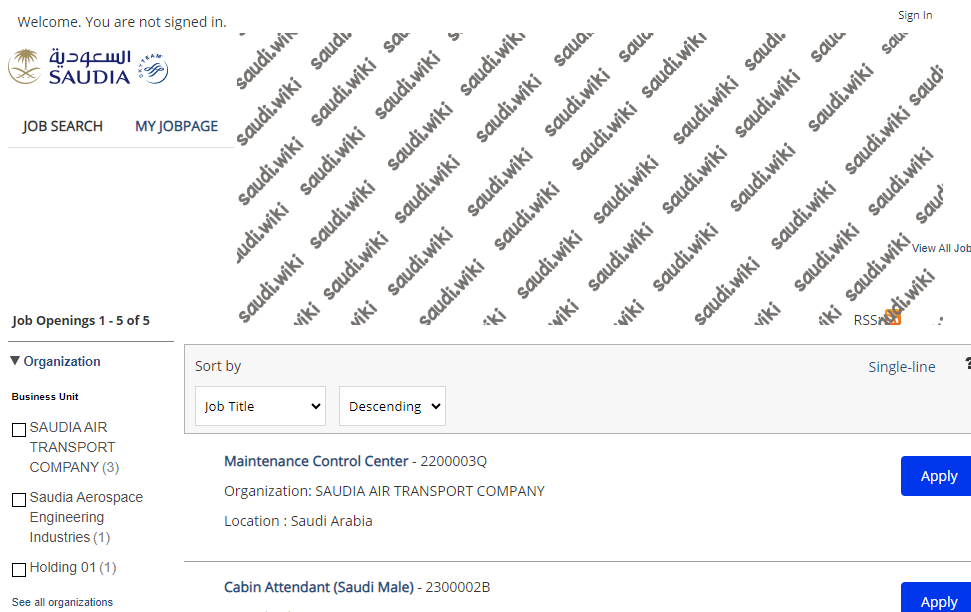The image size is (971, 612).
Task: Click See all organizations link
Action: 62,602
